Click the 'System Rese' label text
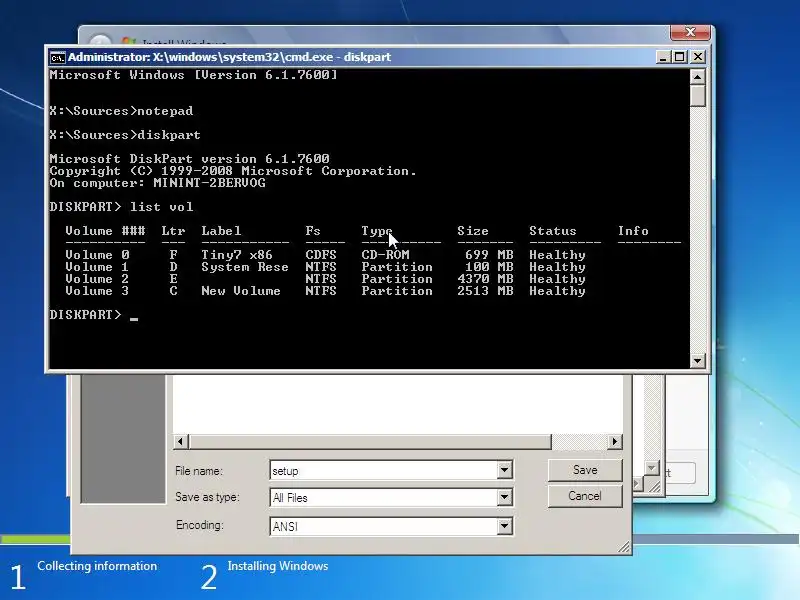Viewport: 800px width, 600px height. (244, 267)
